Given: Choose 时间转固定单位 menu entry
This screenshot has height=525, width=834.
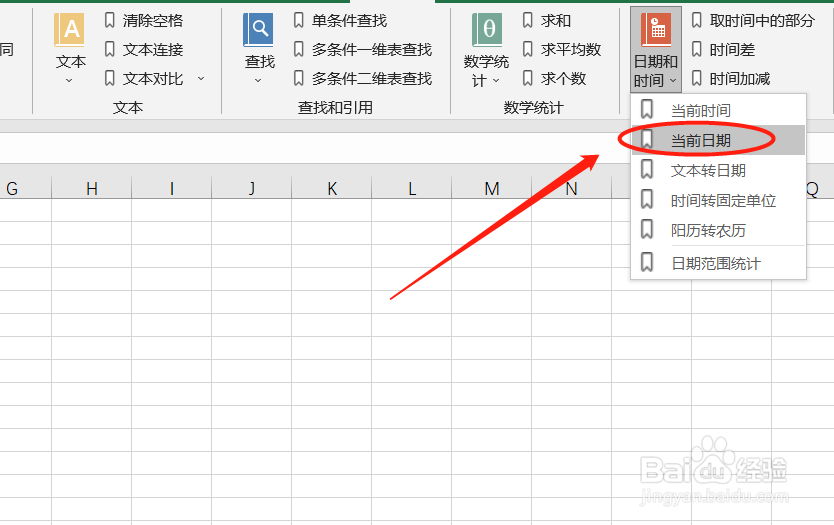Looking at the screenshot, I should pyautogui.click(x=718, y=201).
